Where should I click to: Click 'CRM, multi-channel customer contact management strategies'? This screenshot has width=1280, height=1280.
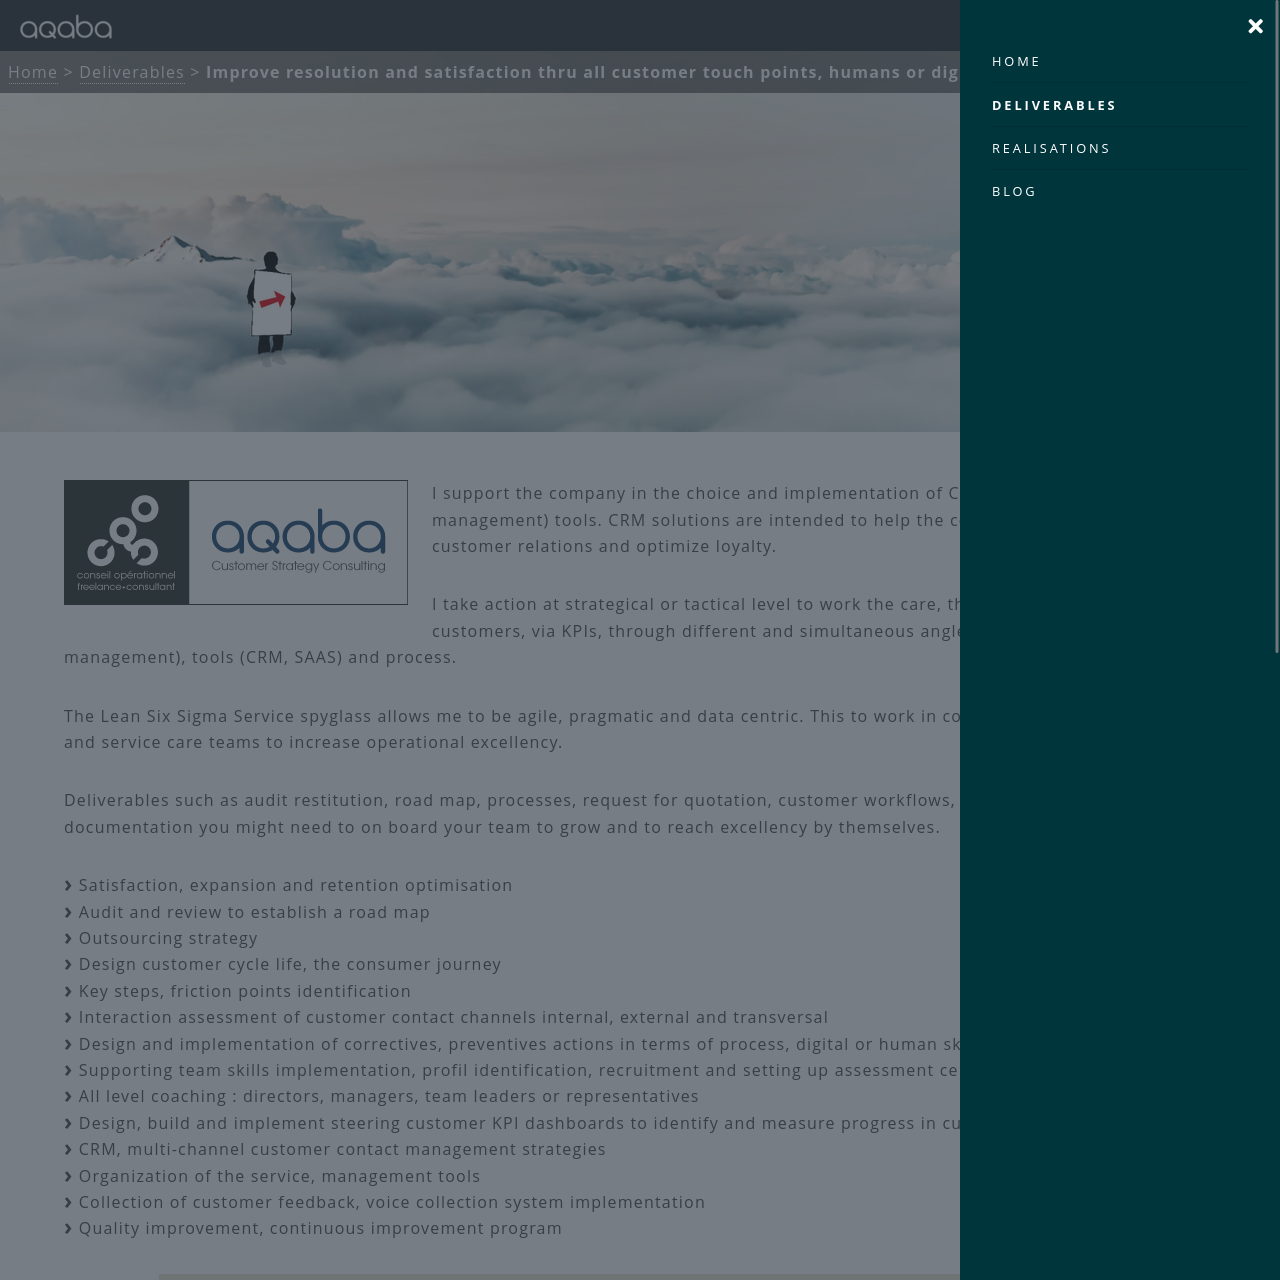342,1149
